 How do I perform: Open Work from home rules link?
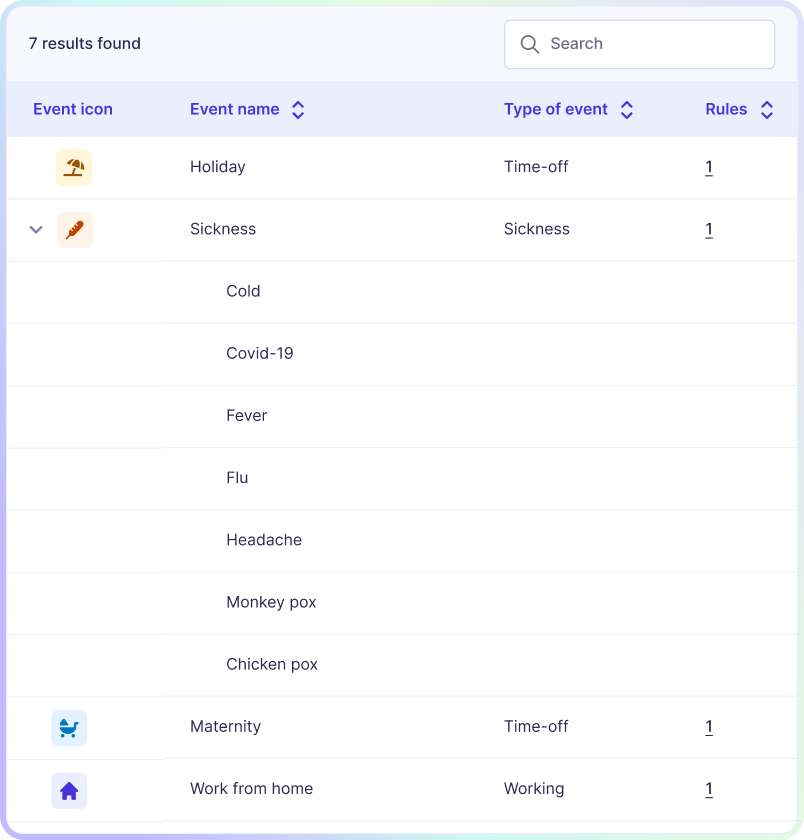coord(709,789)
